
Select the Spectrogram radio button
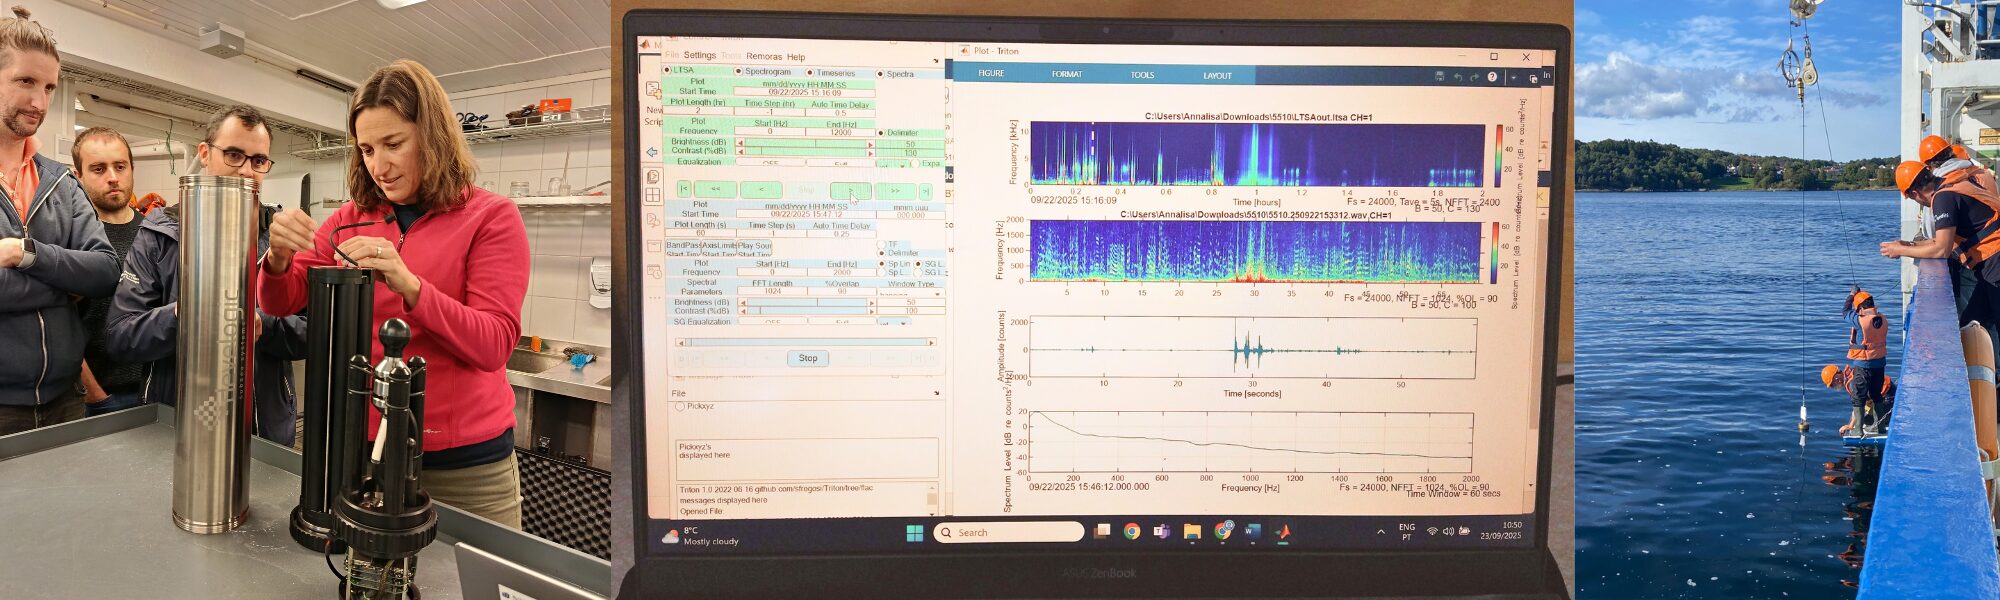[739, 72]
